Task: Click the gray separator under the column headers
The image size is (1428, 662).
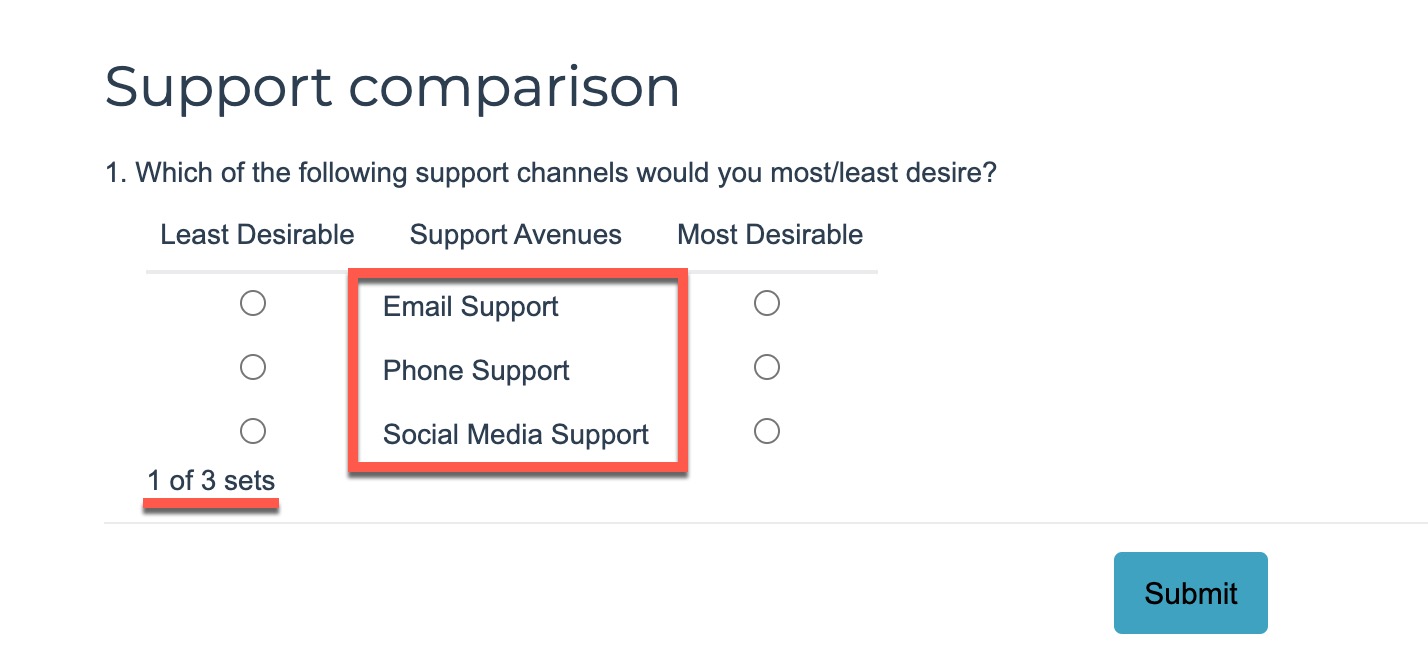Action: pyautogui.click(x=780, y=271)
